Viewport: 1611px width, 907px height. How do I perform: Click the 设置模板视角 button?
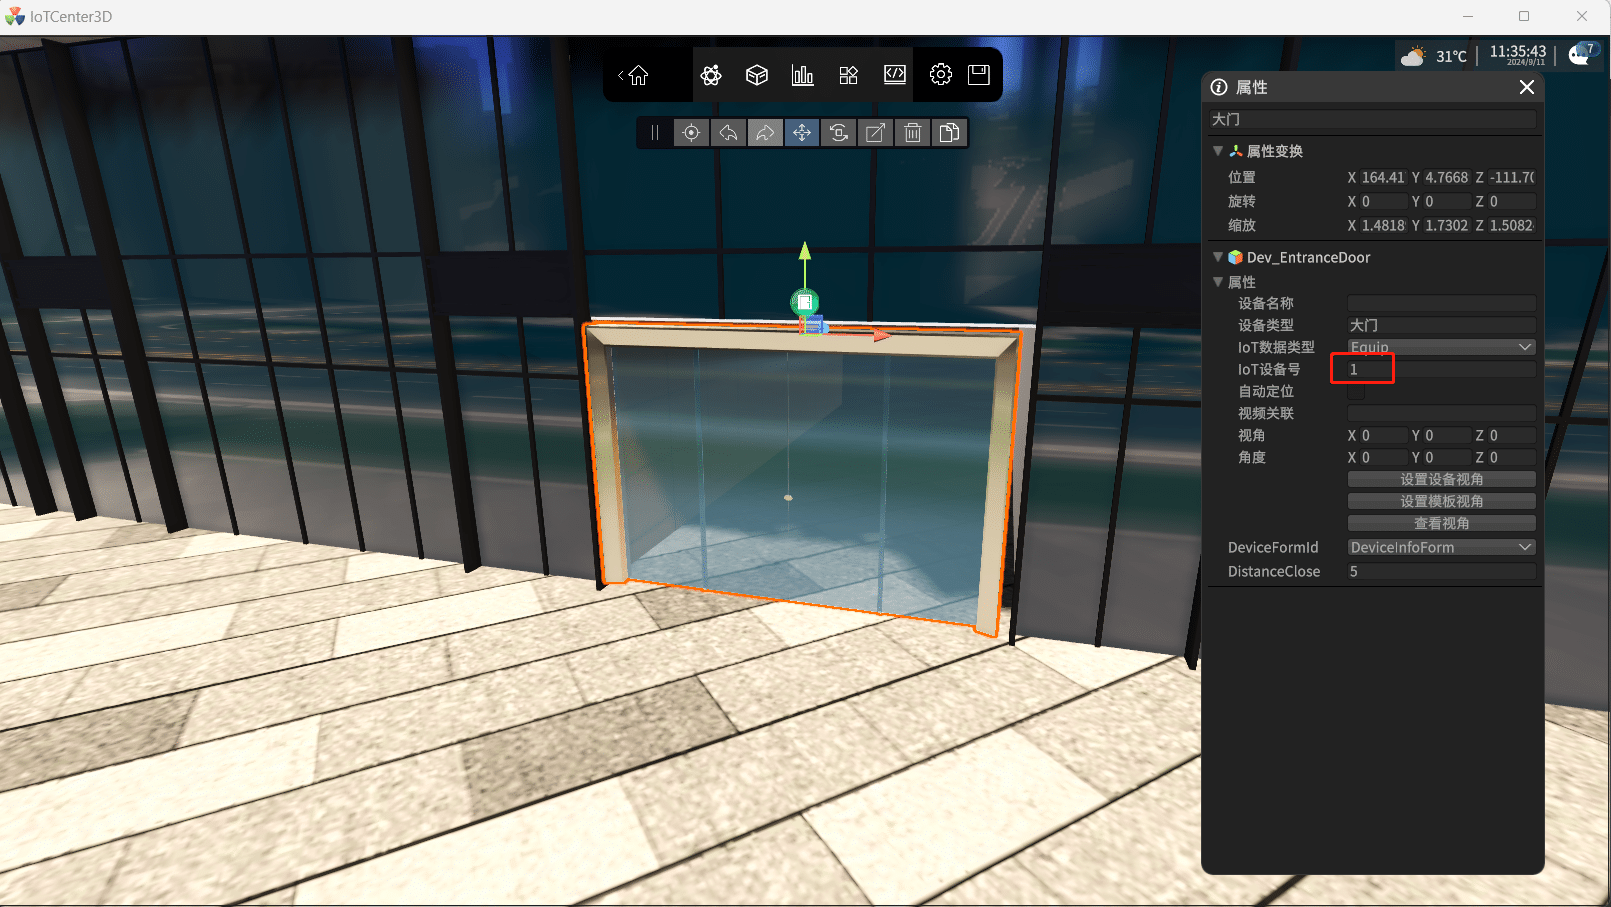(x=1441, y=501)
